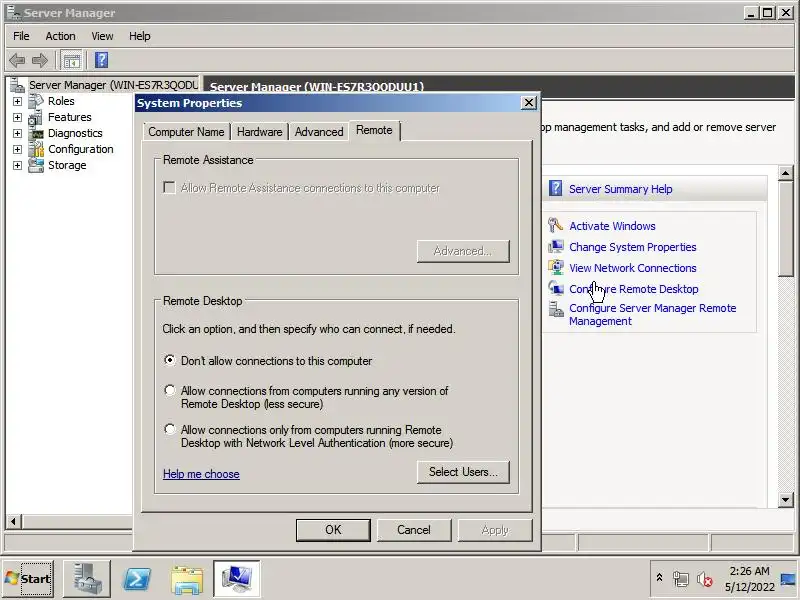Click the Show Desktop button
The image size is (800, 600).
[x=789, y=579]
